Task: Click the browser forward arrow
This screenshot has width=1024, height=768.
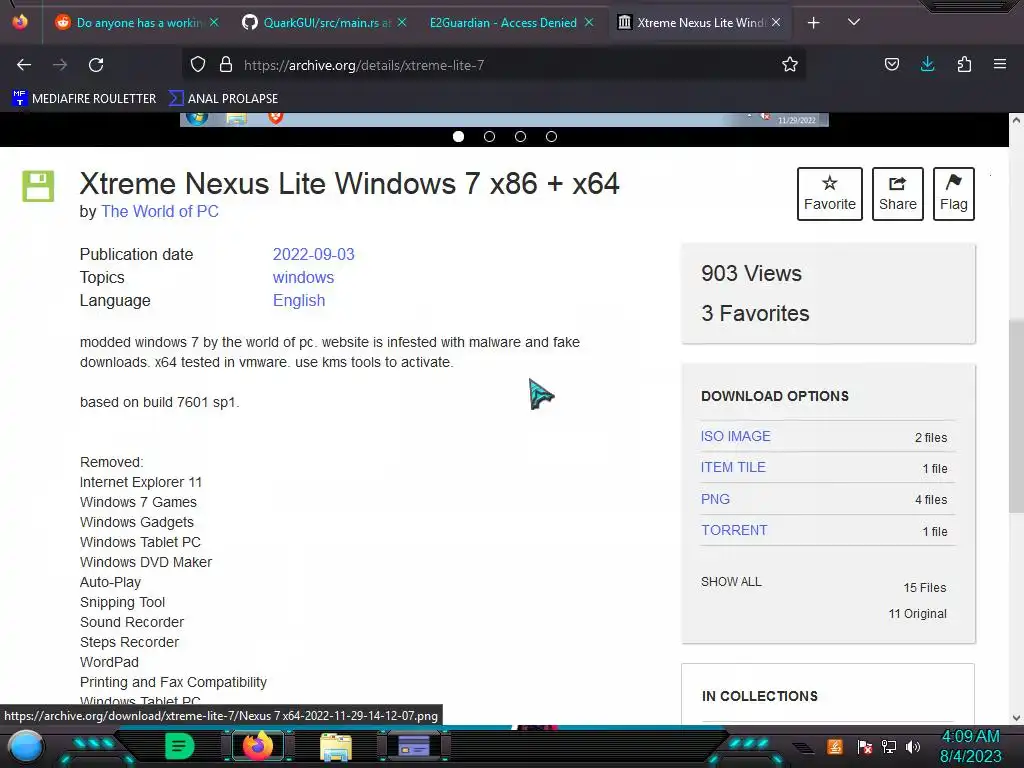Action: tap(60, 65)
